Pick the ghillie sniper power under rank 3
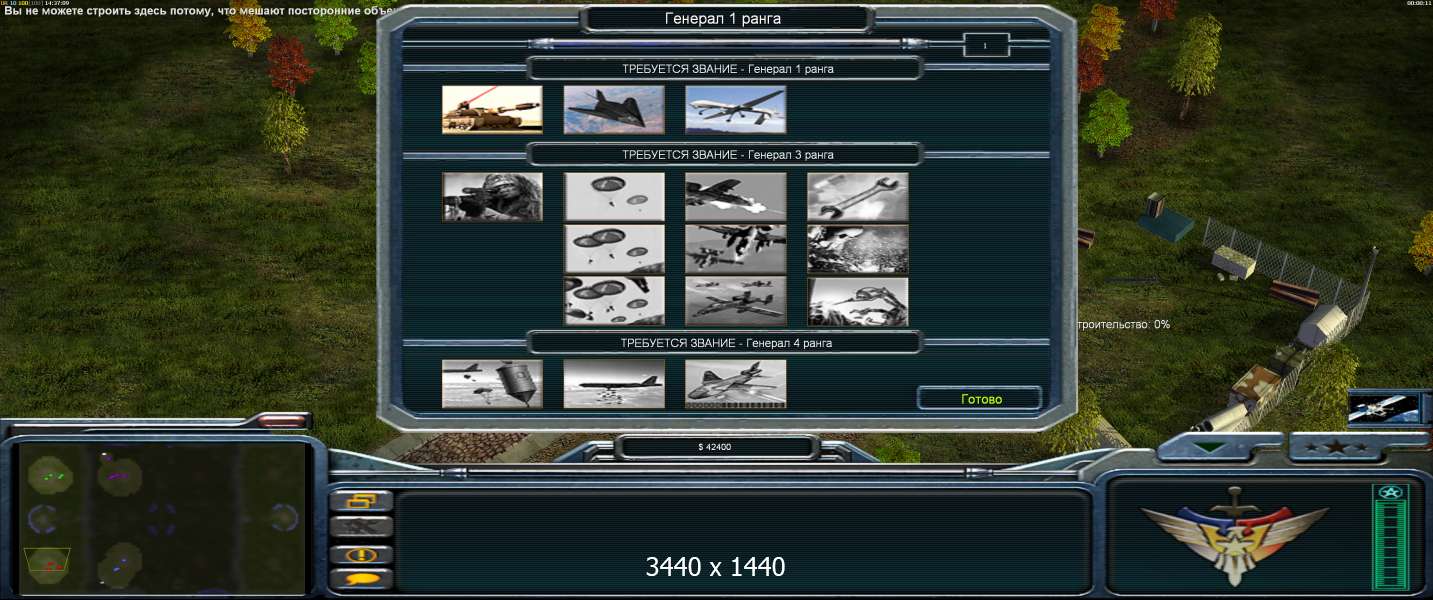1433x600 pixels. [x=492, y=196]
